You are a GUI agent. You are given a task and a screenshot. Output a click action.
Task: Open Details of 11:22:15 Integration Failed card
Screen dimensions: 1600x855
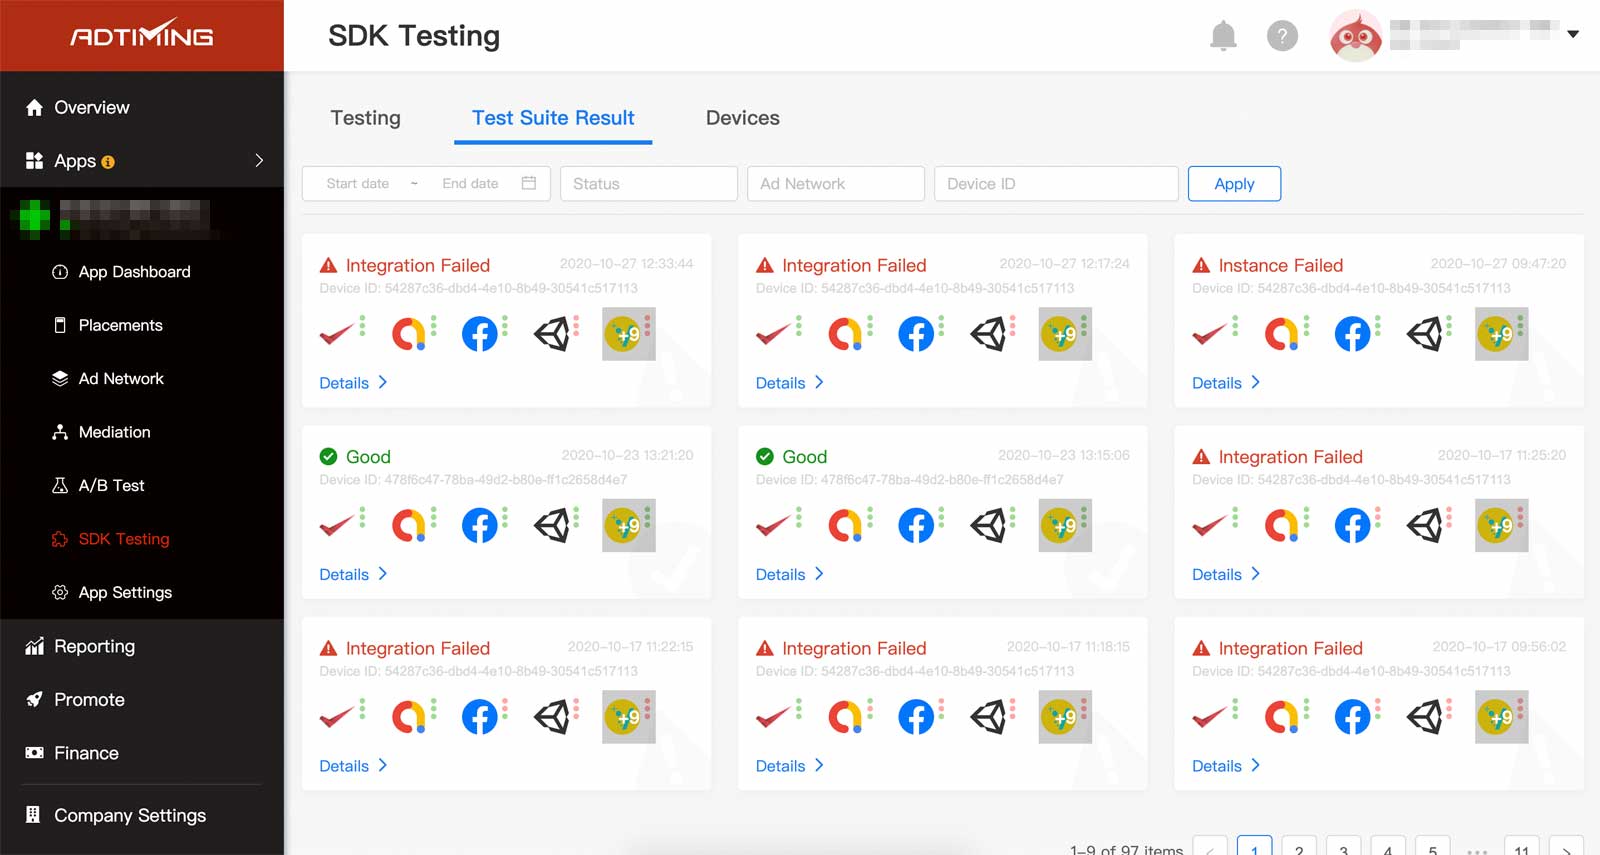pos(353,766)
